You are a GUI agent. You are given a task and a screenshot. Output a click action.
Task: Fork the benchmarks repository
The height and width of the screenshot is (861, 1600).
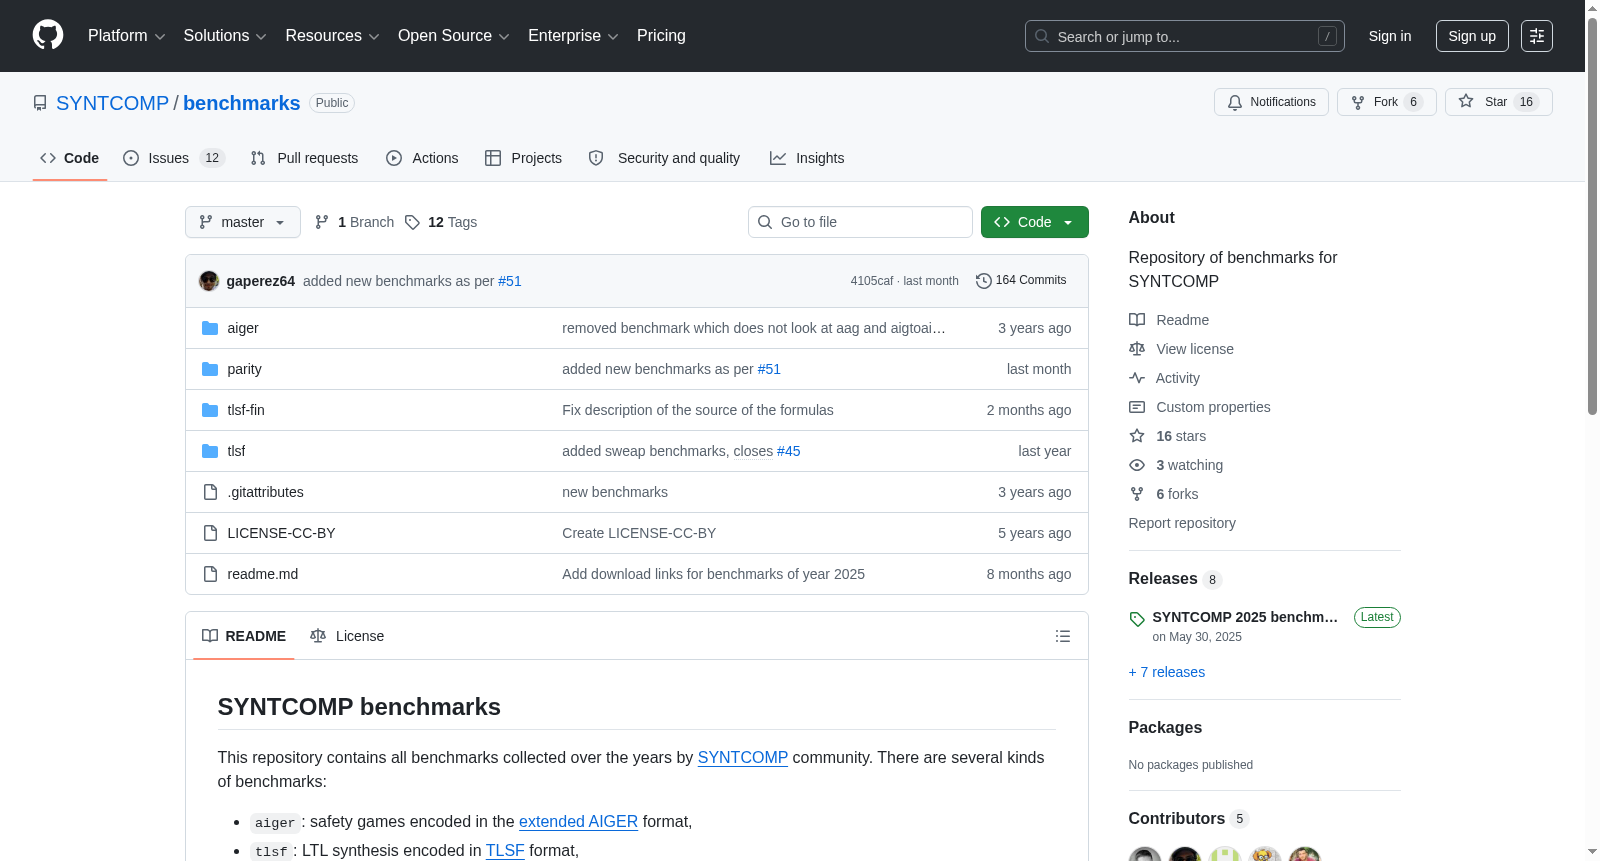click(1387, 102)
